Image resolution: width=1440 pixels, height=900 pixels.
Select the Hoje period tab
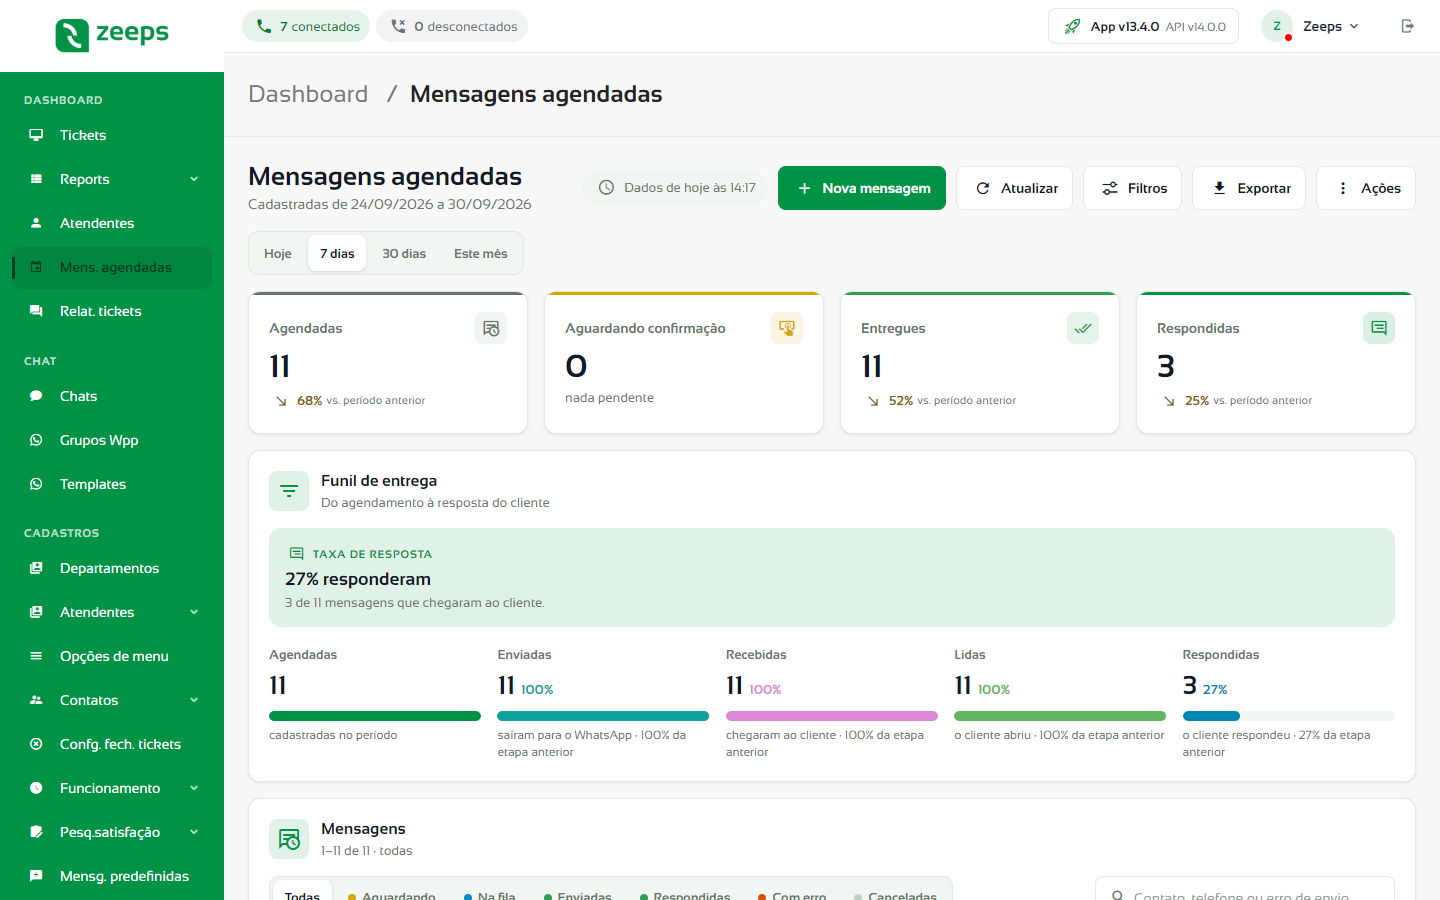[278, 254]
